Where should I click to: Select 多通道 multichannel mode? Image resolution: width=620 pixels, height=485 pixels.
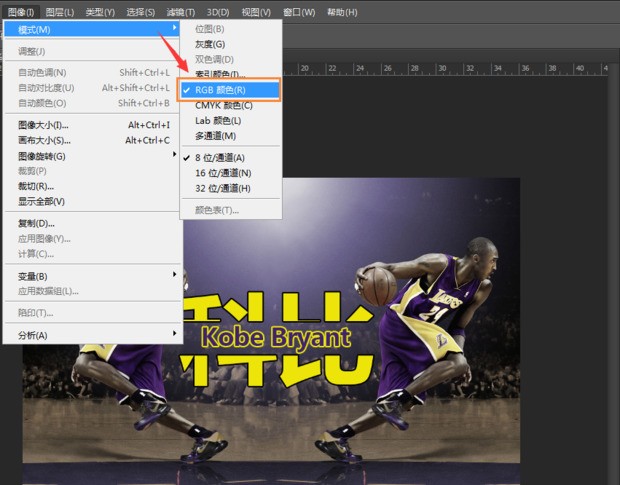215,135
